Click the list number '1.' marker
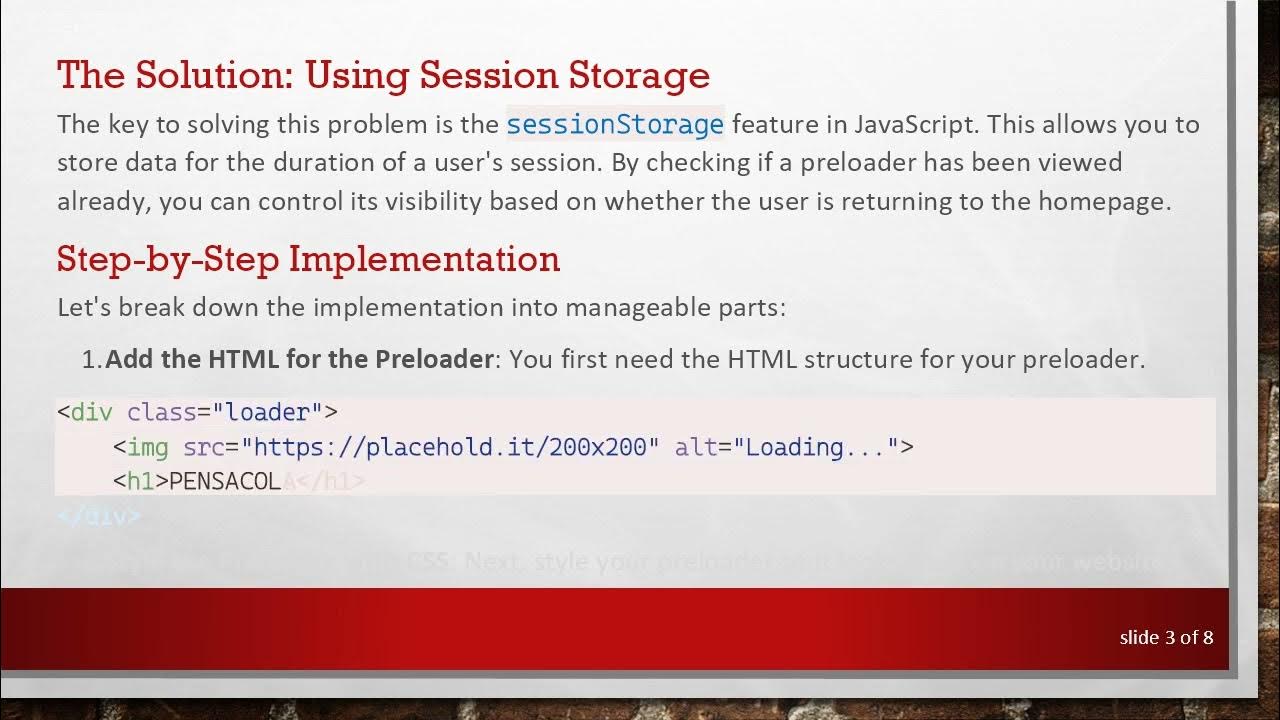The image size is (1280, 720). click(x=92, y=359)
